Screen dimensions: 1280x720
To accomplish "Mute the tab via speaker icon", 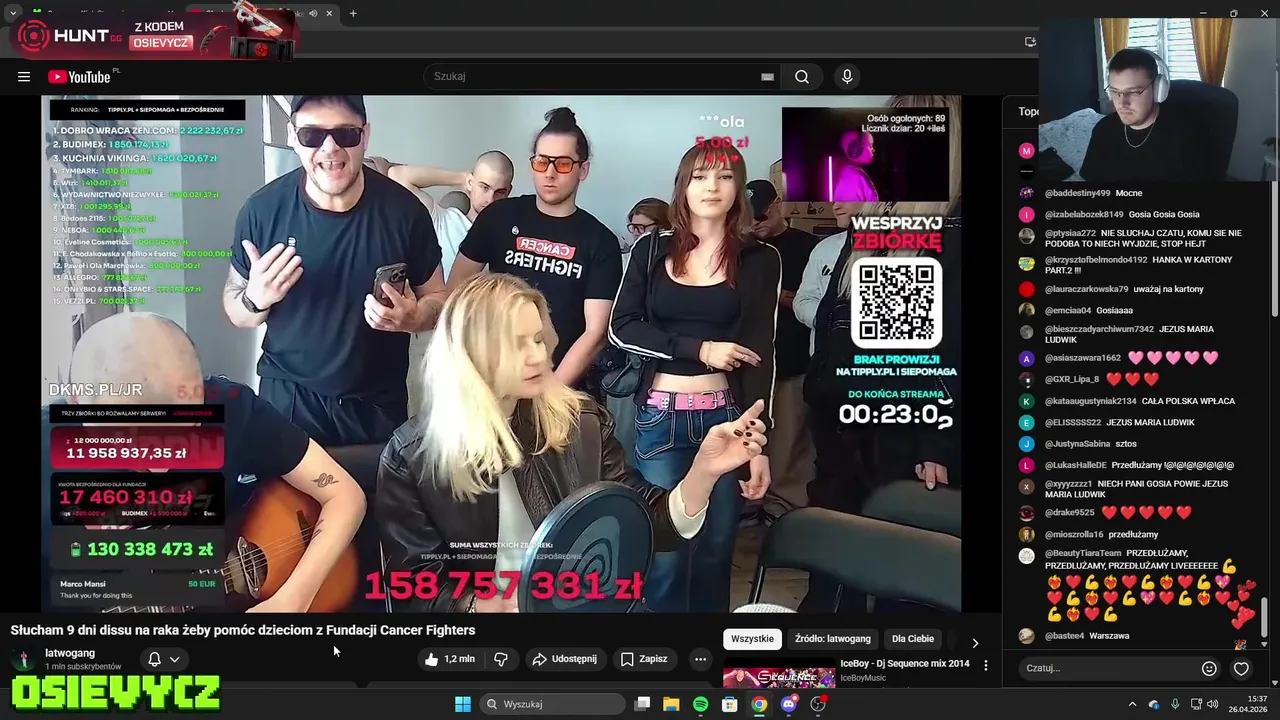I will tap(313, 13).
